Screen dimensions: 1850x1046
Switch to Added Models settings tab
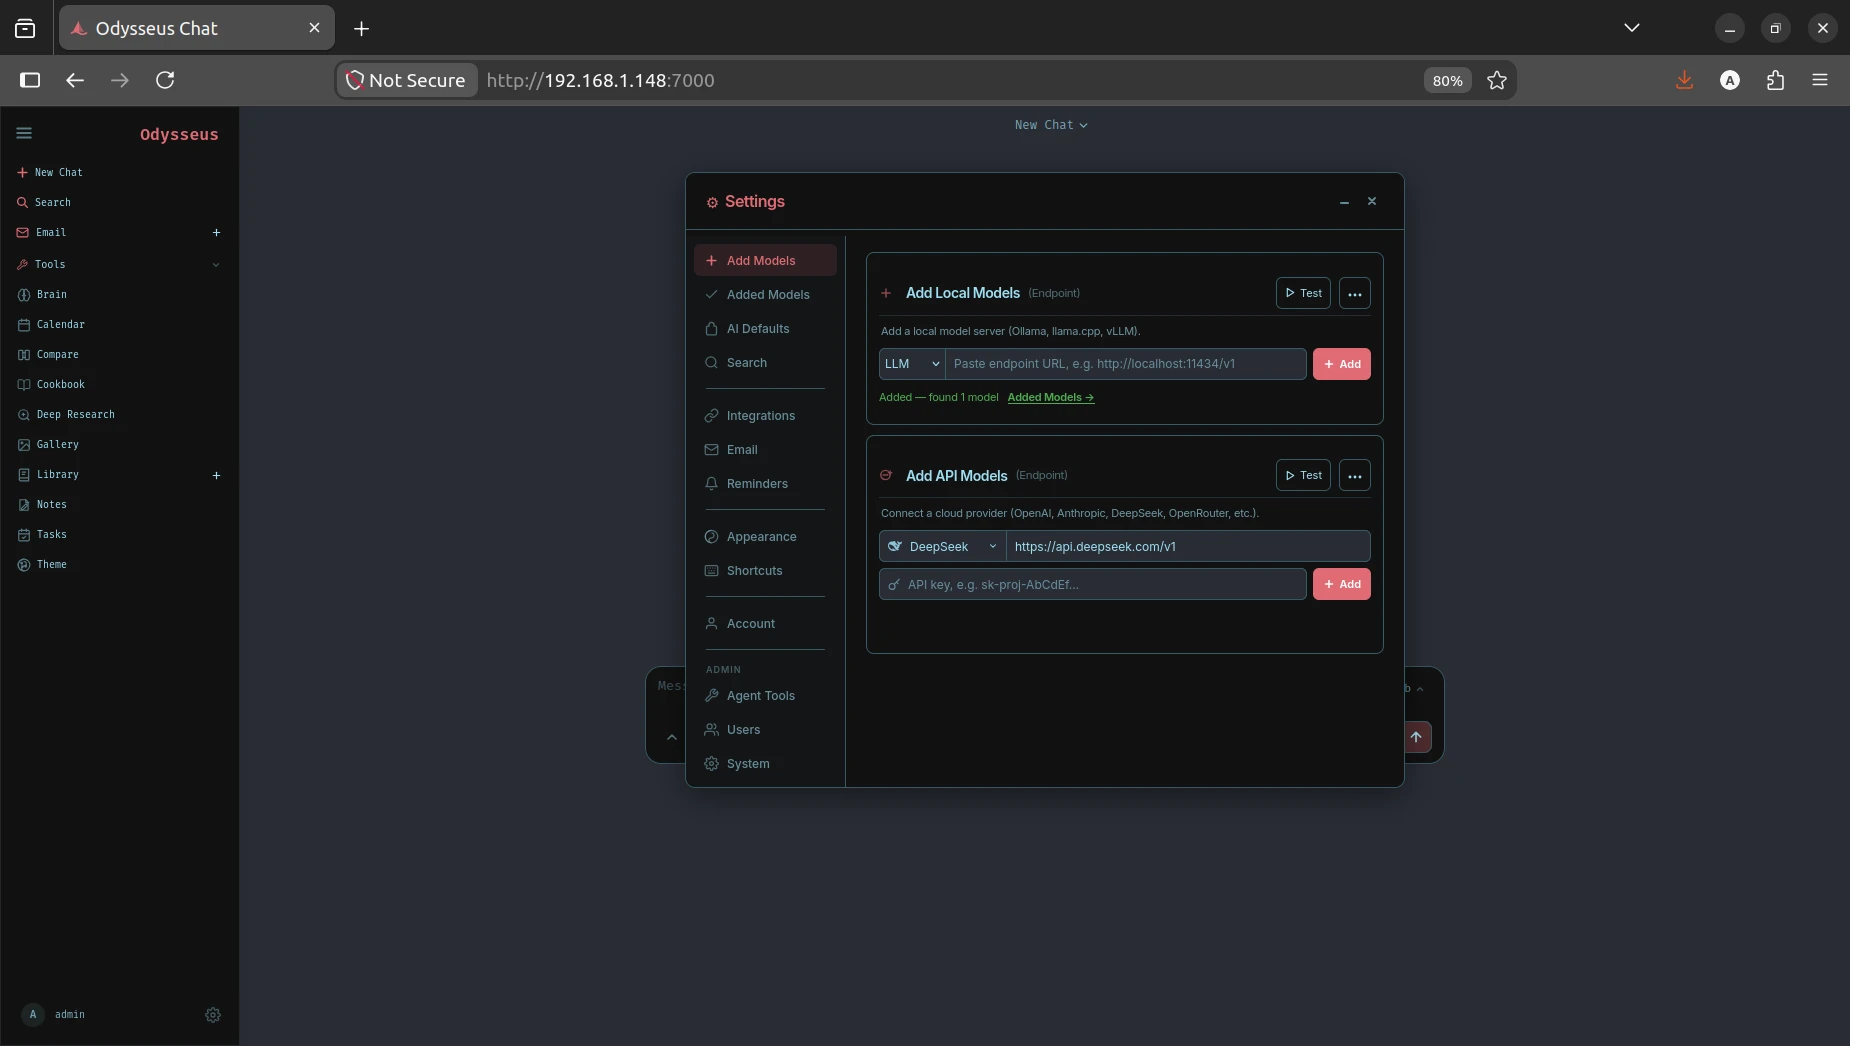click(x=765, y=294)
